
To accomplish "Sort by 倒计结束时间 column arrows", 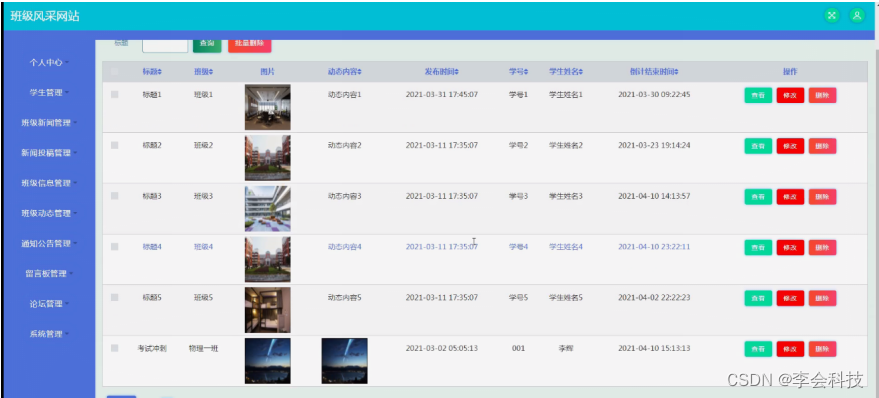I will [x=677, y=72].
